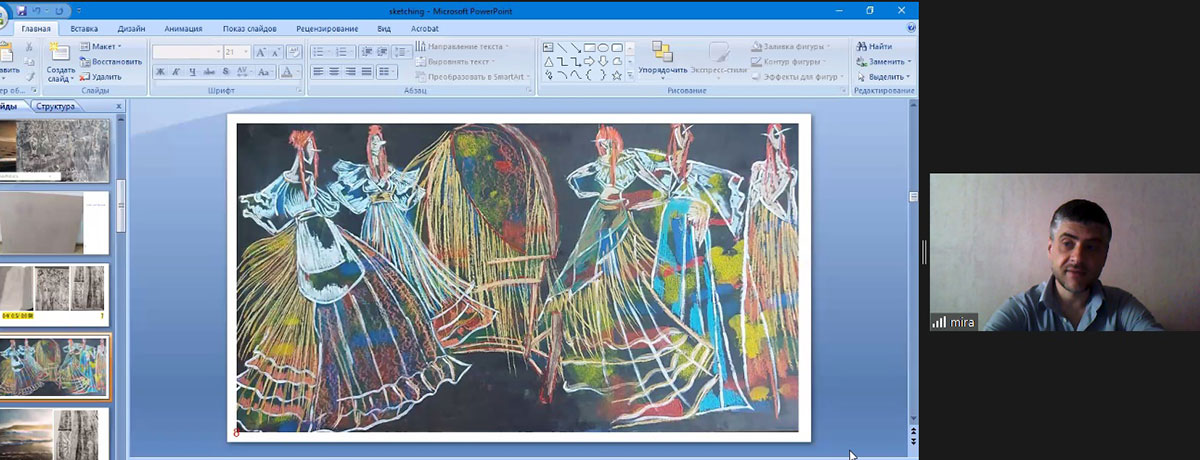Open the Макет layout dropdown
Screen dimensions: 1200x460
[x=100, y=46]
